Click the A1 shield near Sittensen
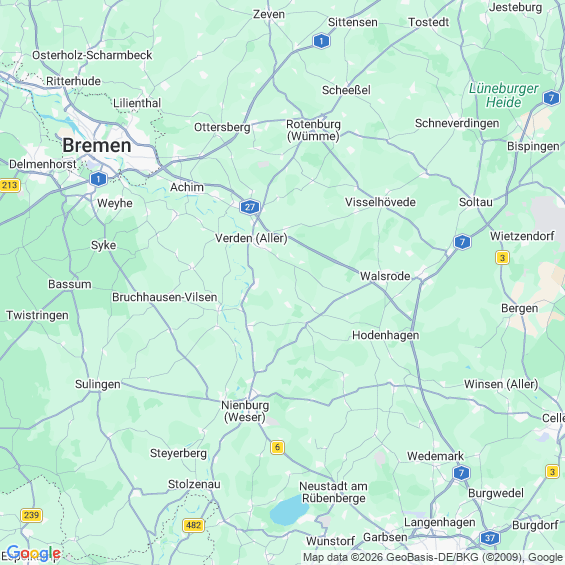565x565 pixels. [x=321, y=41]
